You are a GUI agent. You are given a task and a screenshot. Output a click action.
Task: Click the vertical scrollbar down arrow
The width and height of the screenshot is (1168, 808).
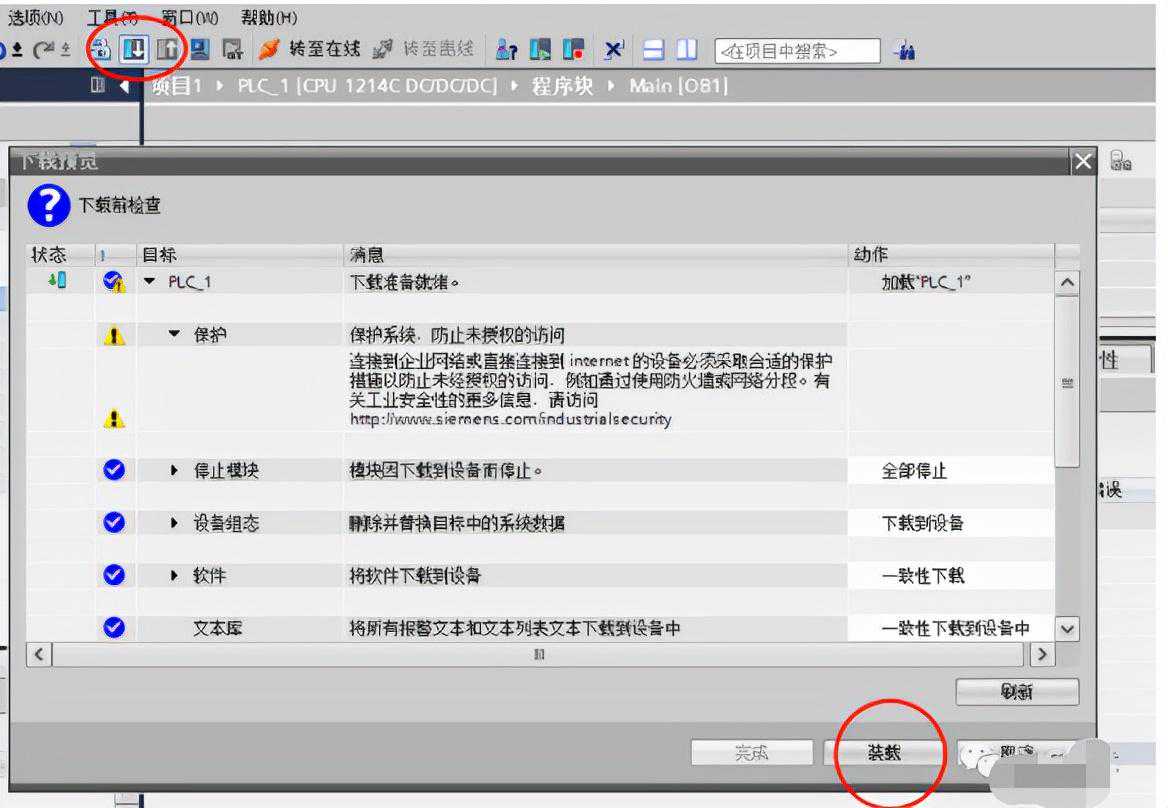[1068, 629]
